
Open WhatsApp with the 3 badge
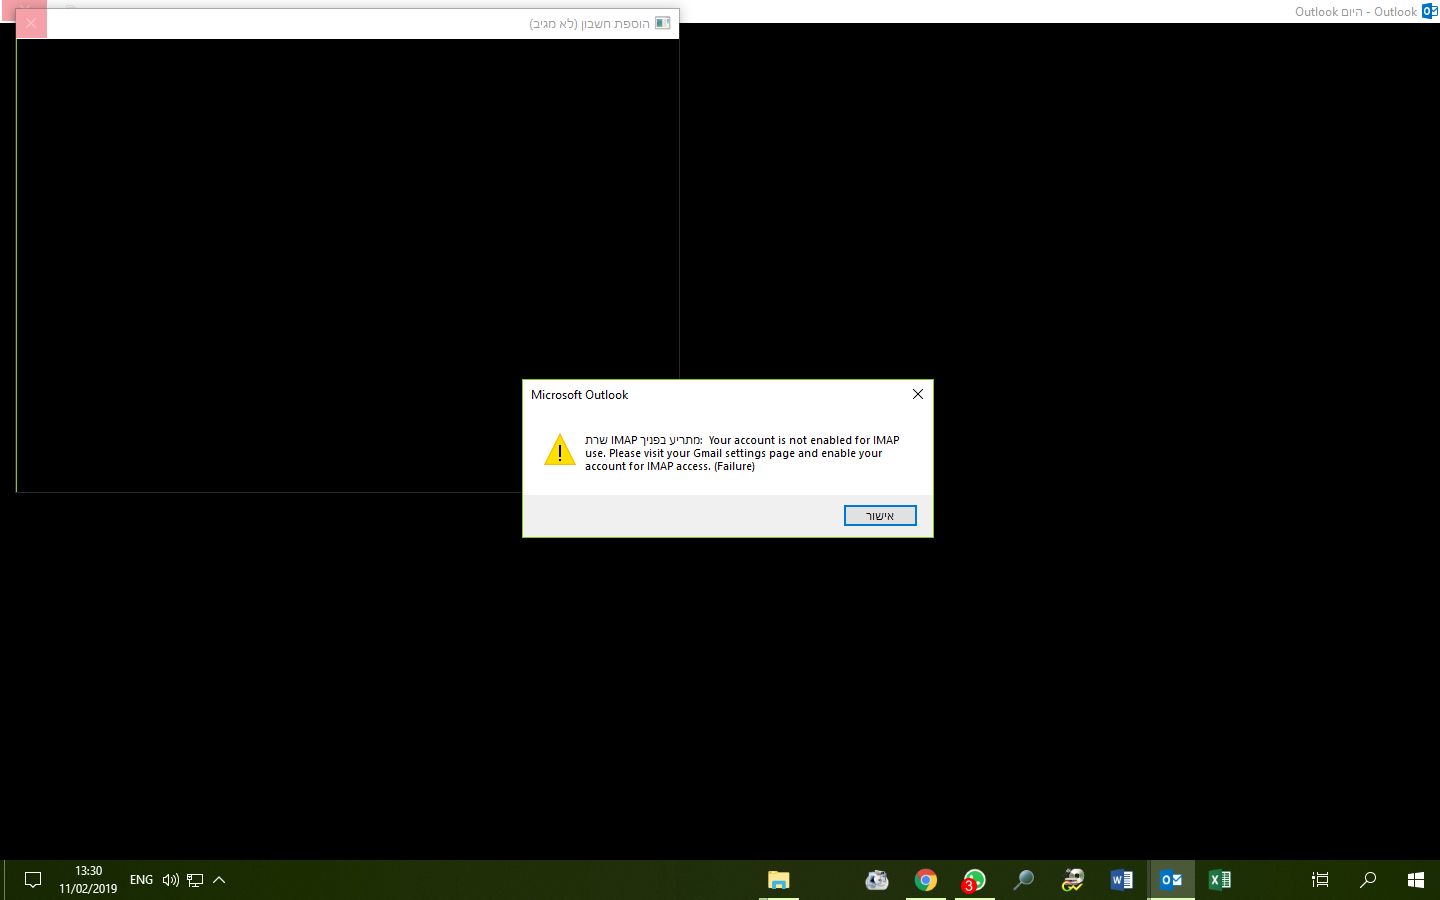[974, 880]
